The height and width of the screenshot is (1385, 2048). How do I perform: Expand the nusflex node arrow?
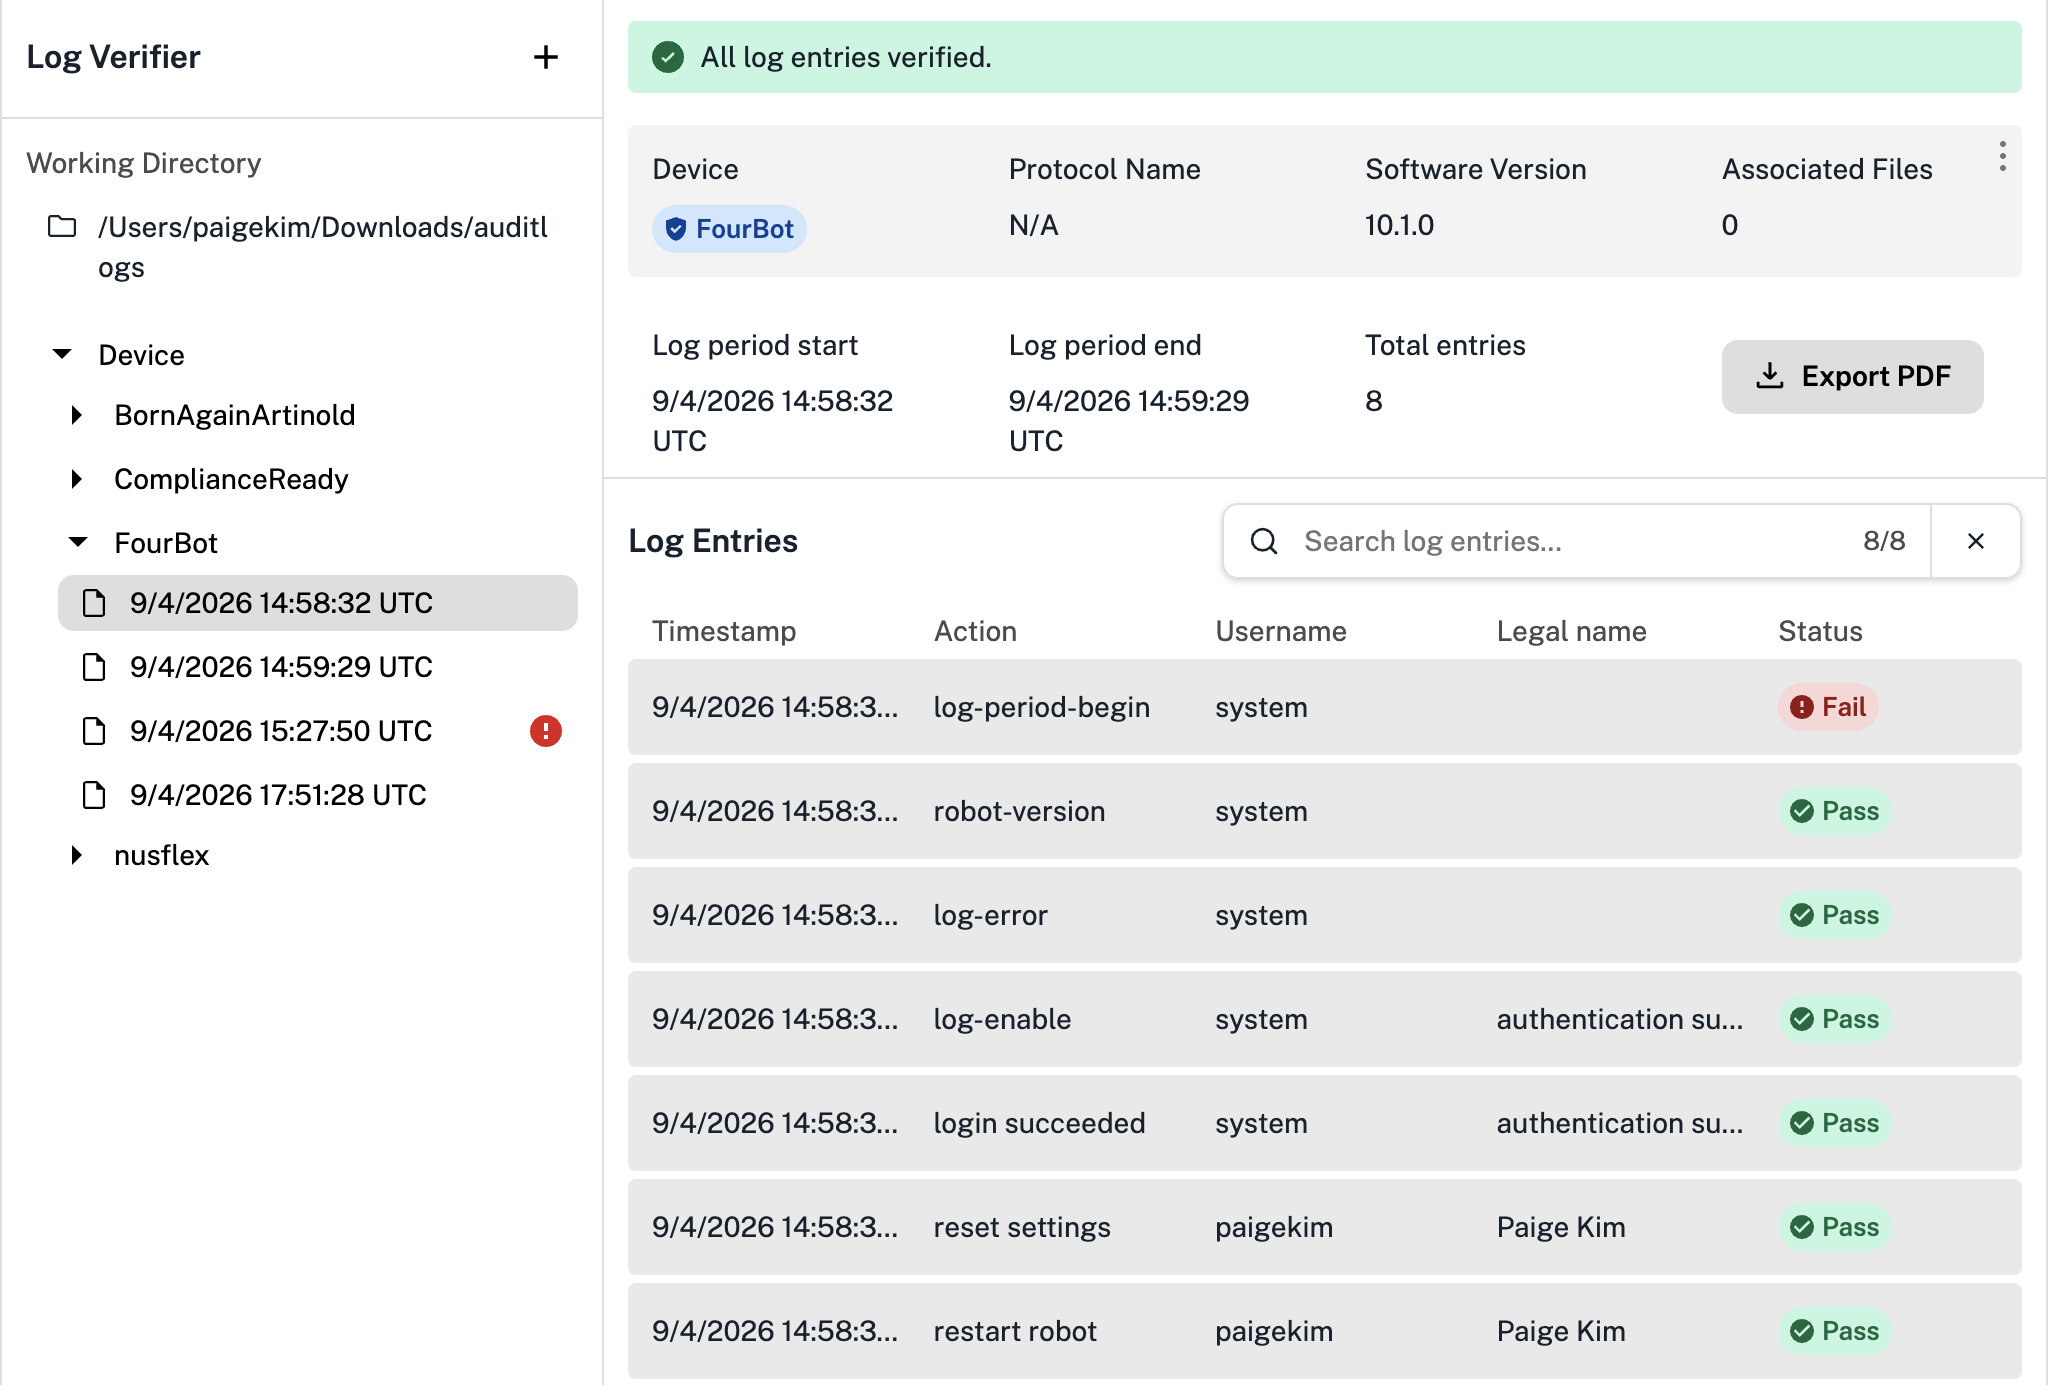[x=77, y=855]
